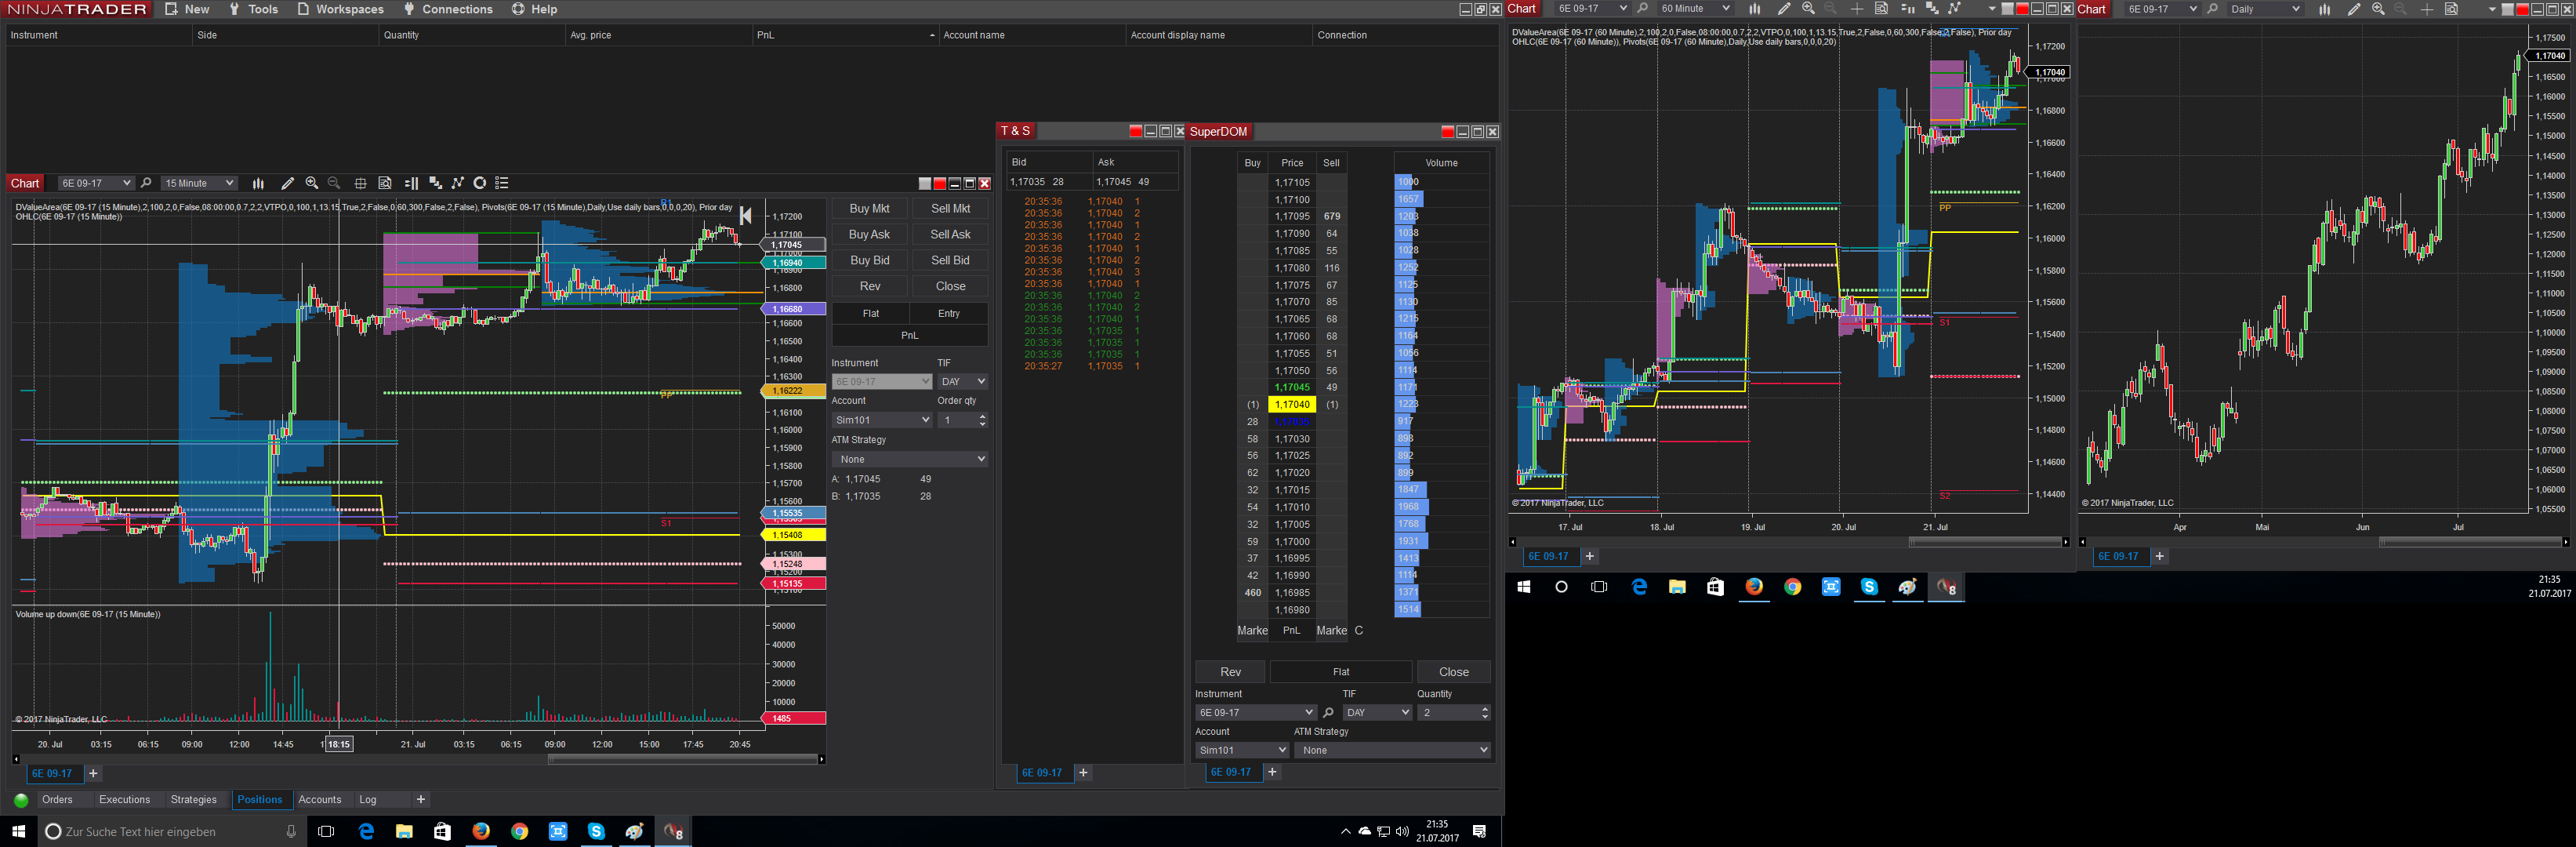This screenshot has height=847, width=2576.
Task: Click the Windows search text box
Action: [x=170, y=832]
